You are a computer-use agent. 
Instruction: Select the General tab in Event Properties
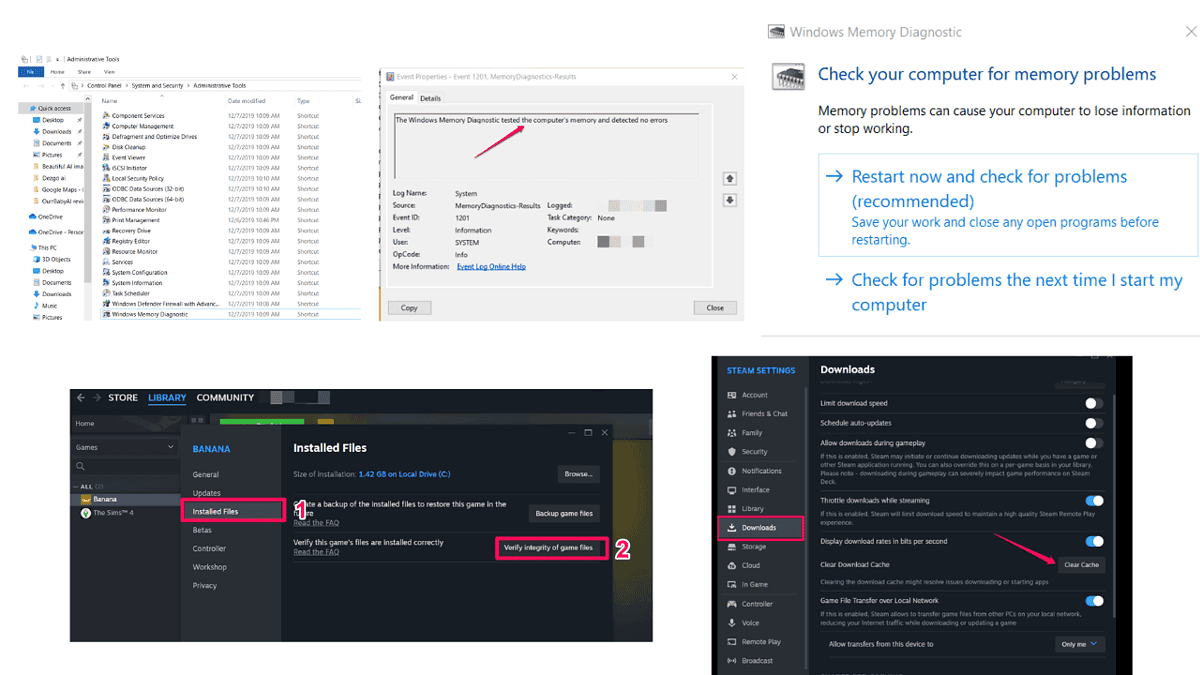401,98
